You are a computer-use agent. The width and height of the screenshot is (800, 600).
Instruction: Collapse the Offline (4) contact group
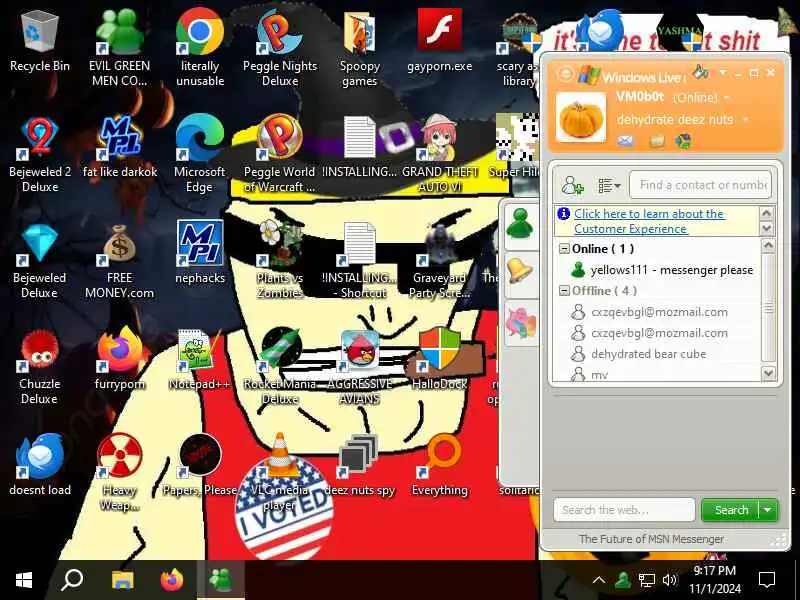click(564, 290)
